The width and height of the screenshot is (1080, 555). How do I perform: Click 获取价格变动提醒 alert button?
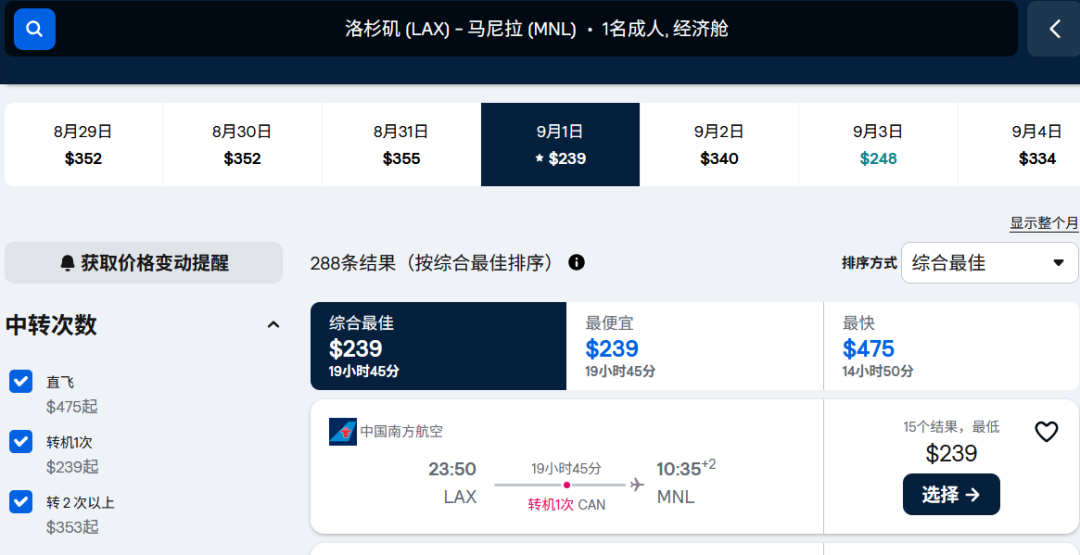144,263
